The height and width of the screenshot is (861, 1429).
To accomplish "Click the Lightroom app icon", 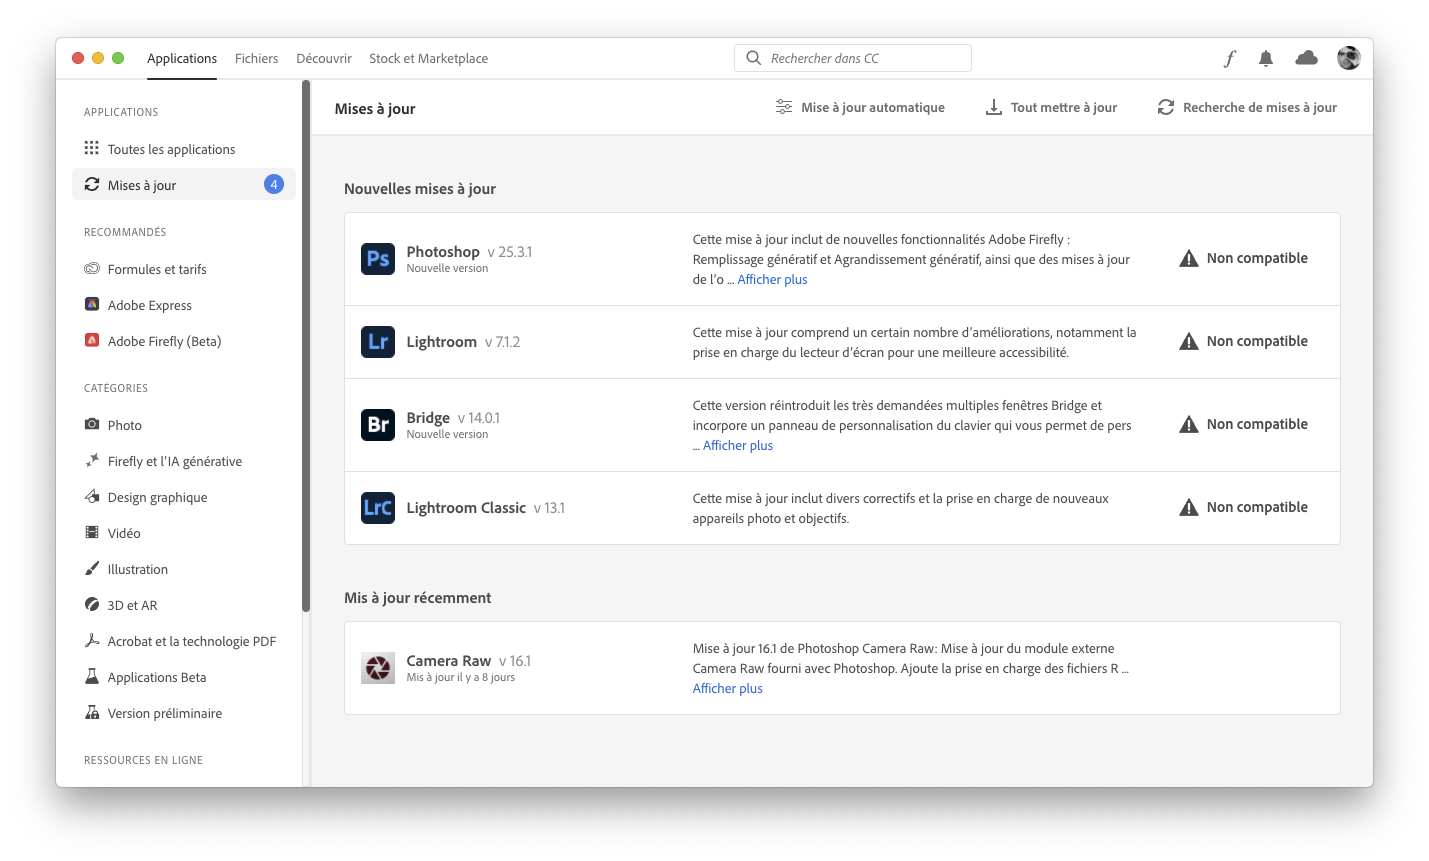I will [378, 342].
